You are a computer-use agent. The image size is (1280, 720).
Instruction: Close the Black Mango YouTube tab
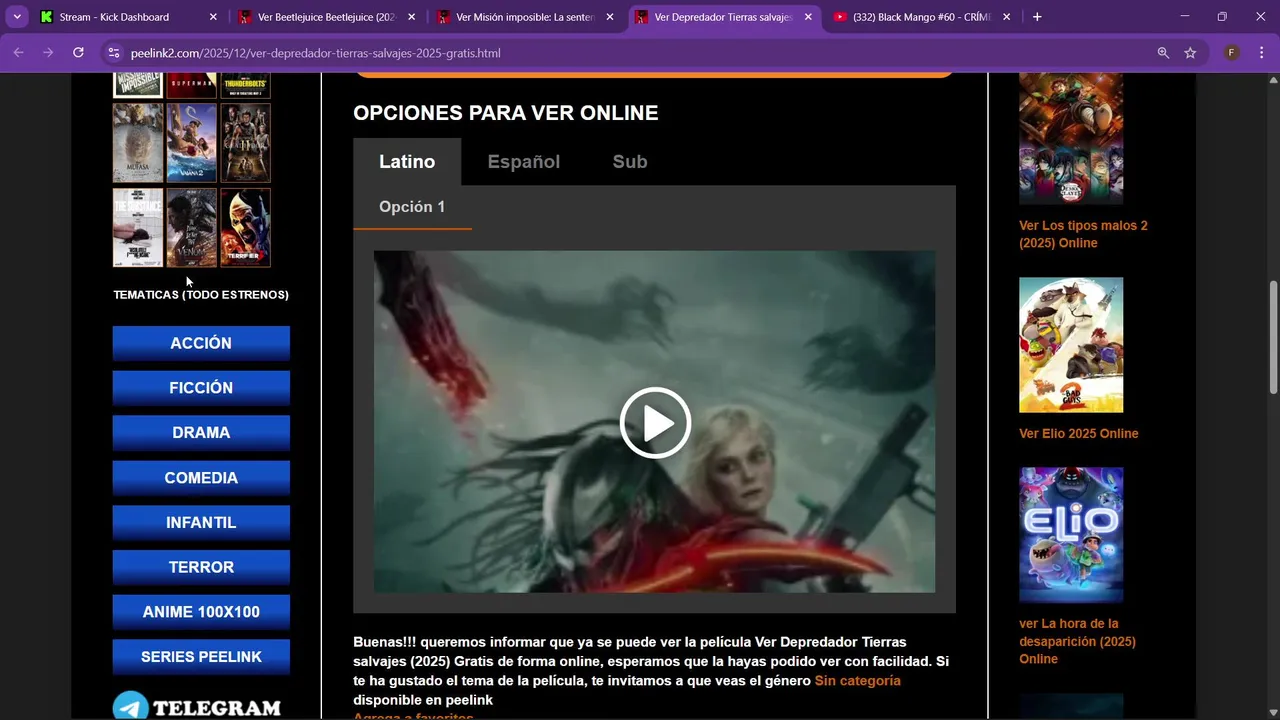pyautogui.click(x=1006, y=17)
